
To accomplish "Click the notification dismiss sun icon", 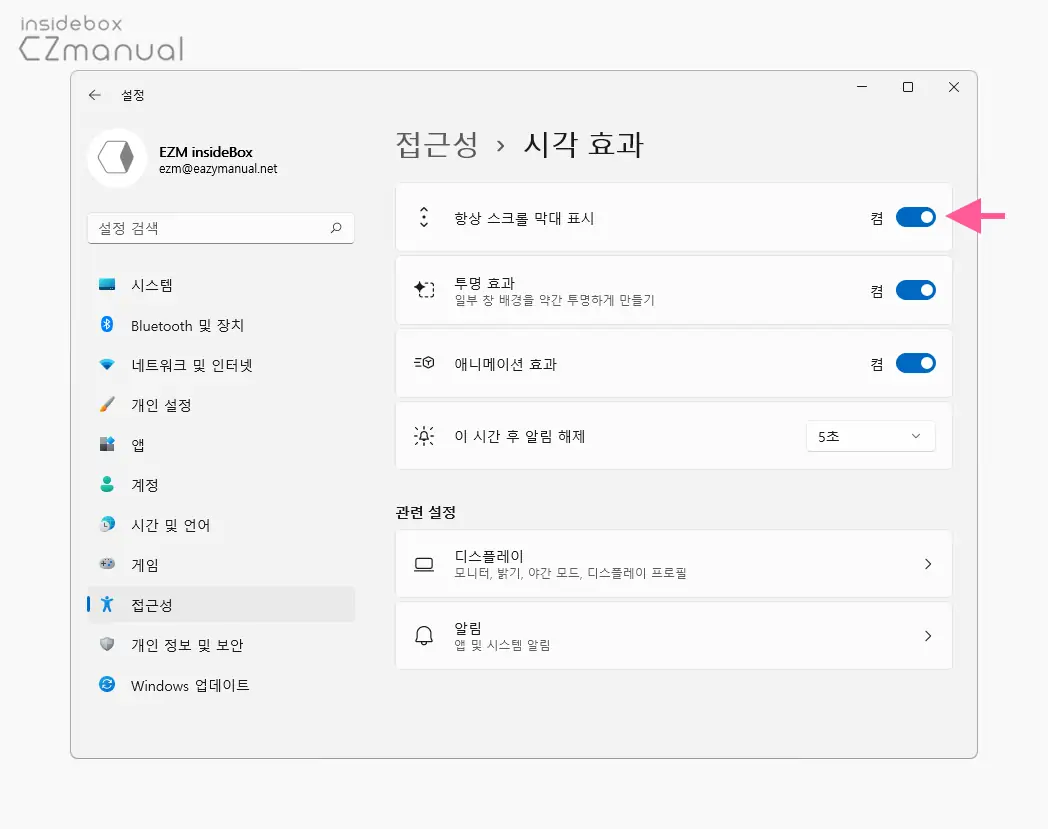I will point(424,436).
